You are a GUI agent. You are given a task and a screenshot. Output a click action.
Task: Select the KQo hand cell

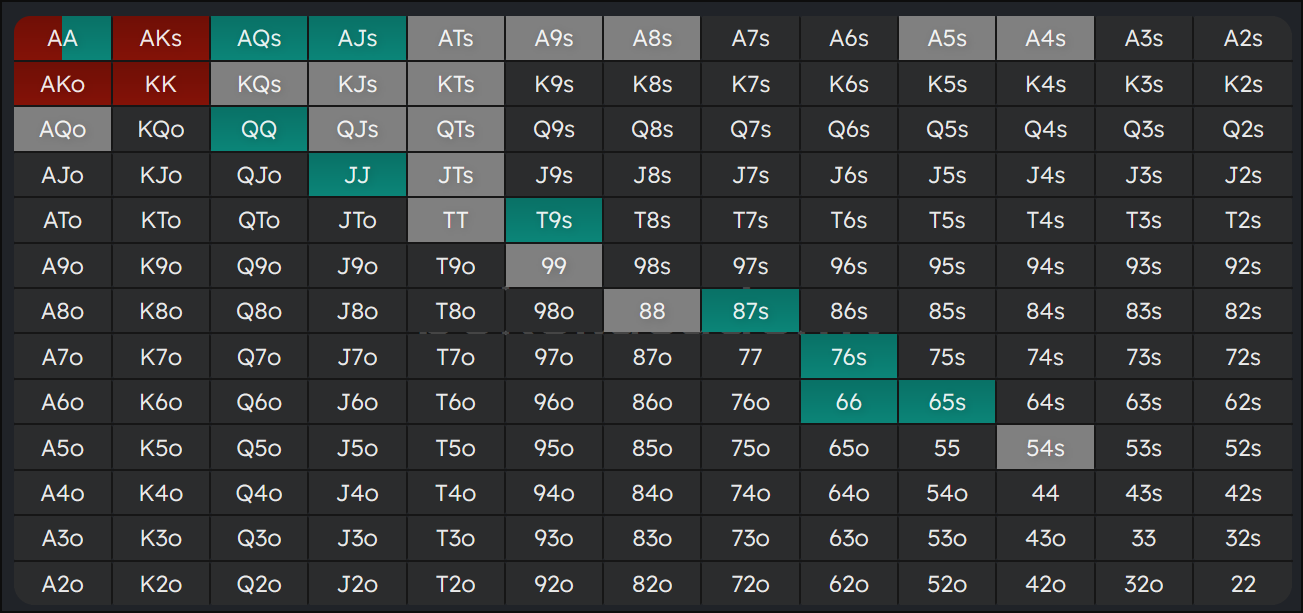pyautogui.click(x=161, y=130)
